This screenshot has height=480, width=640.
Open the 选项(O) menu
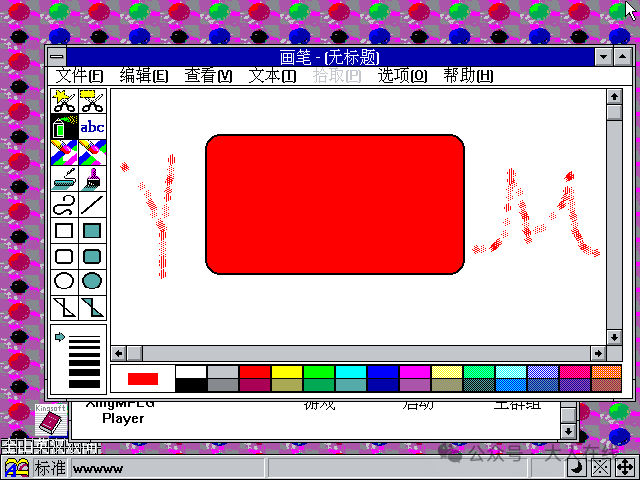[x=402, y=76]
